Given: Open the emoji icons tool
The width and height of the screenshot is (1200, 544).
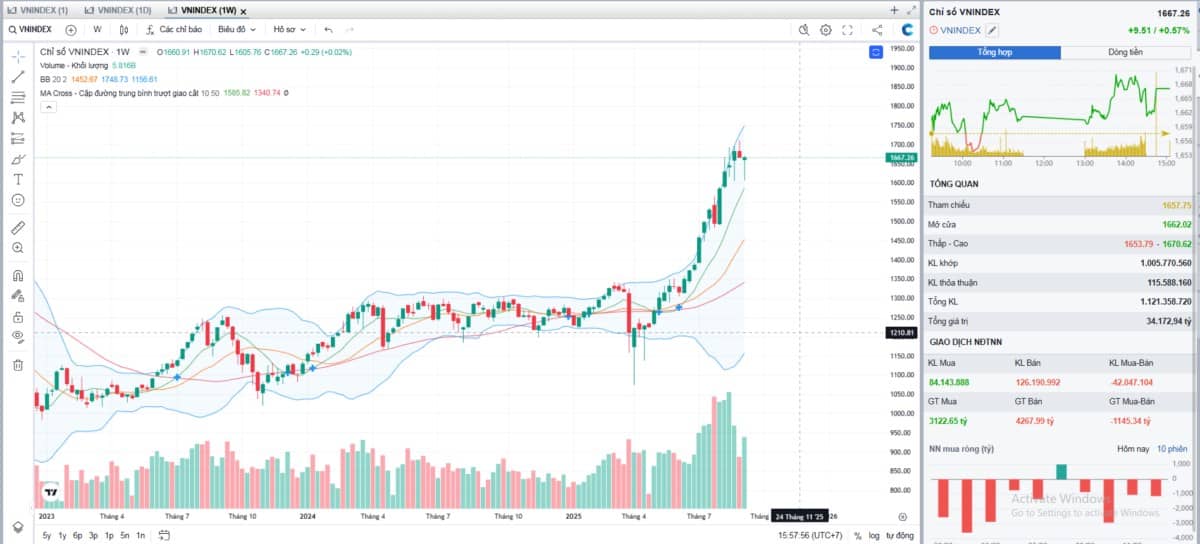Looking at the screenshot, I should pyautogui.click(x=18, y=200).
